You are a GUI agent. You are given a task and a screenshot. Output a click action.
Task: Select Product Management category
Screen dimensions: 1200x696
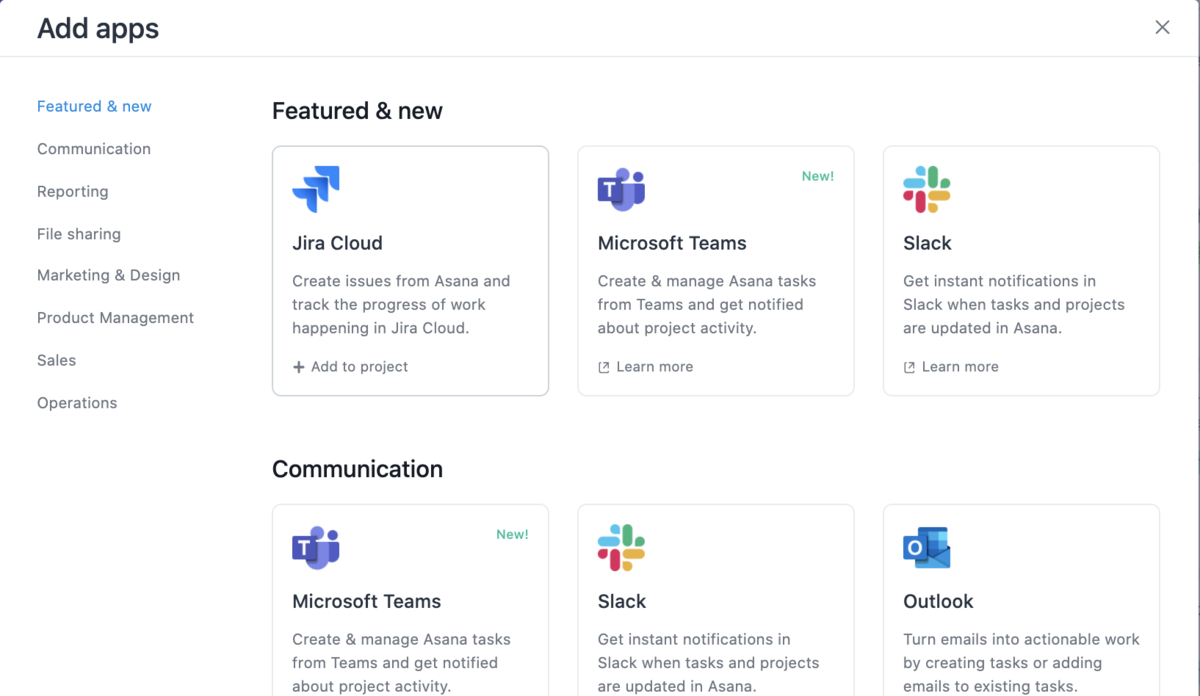pos(116,318)
